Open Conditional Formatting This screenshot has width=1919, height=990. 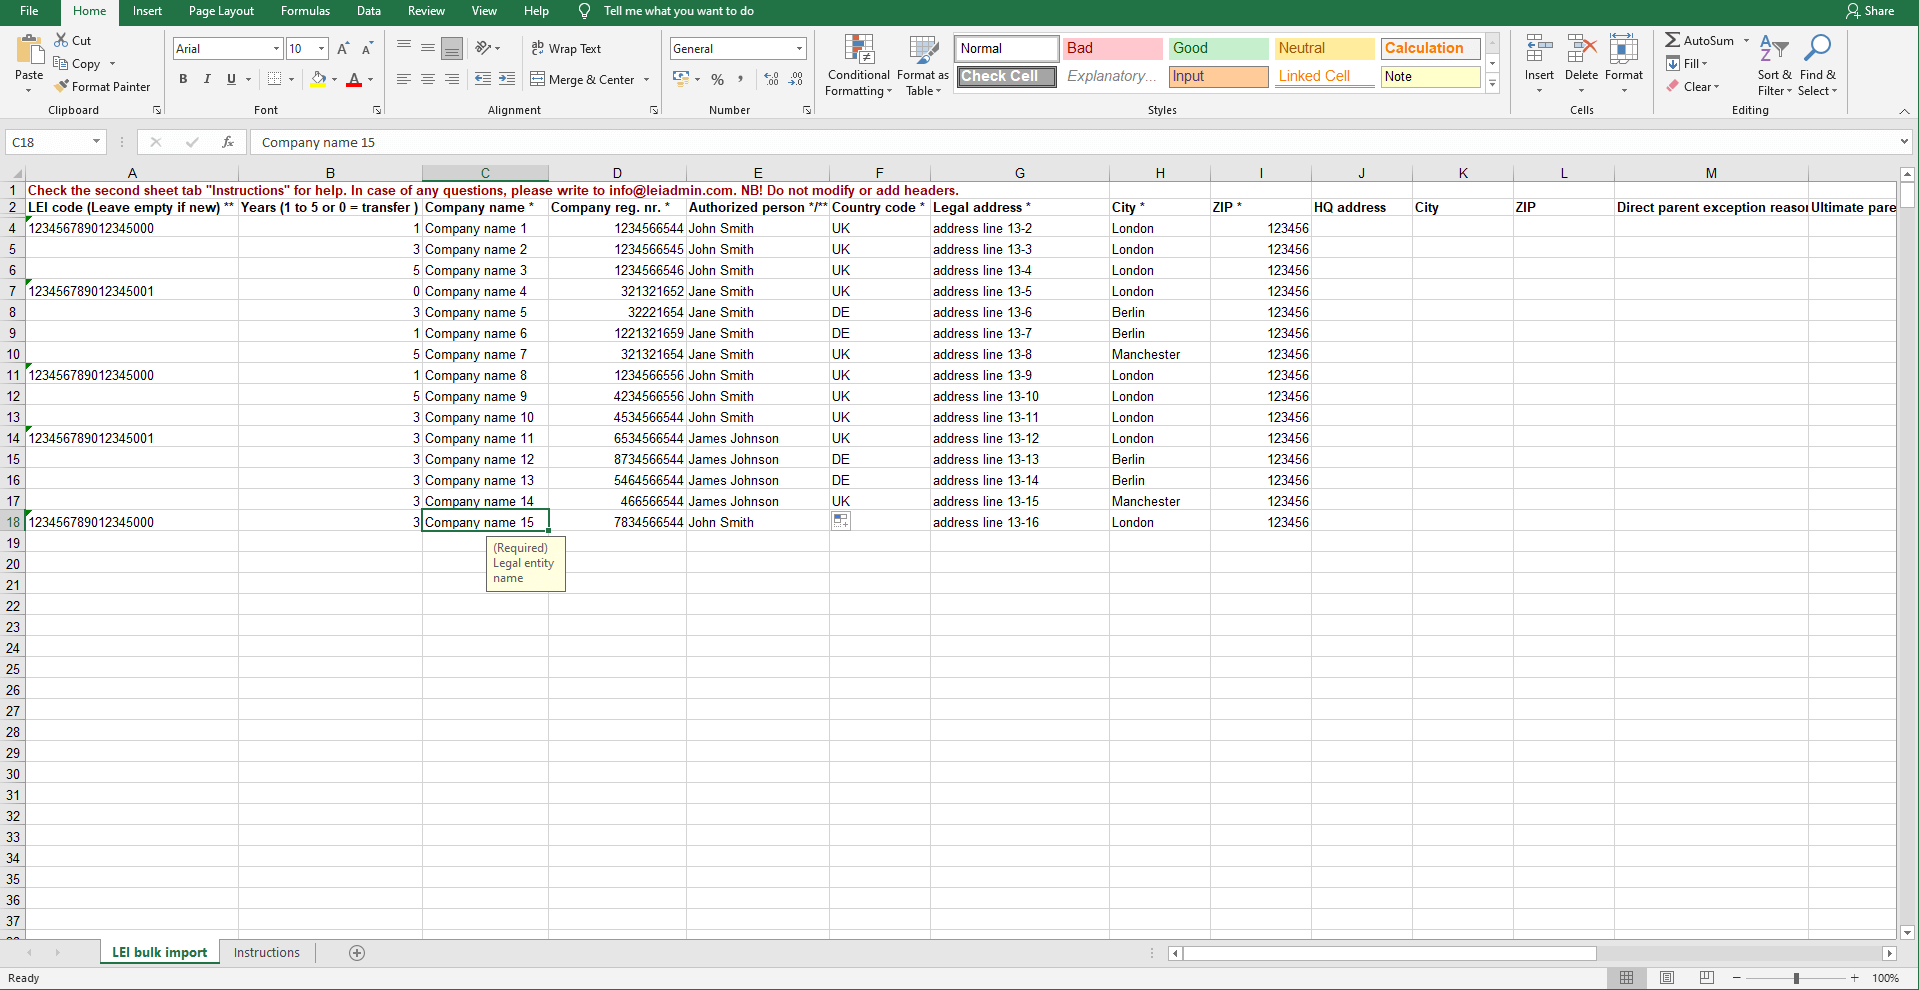(x=858, y=65)
